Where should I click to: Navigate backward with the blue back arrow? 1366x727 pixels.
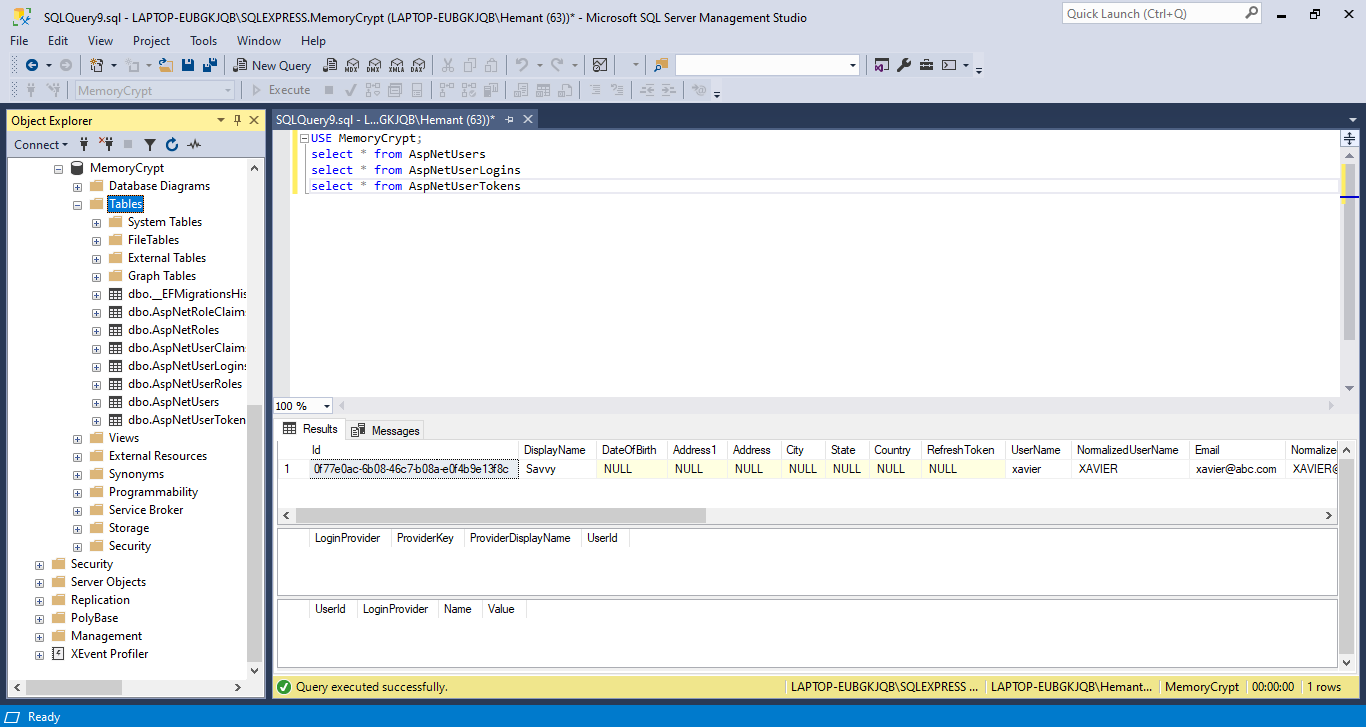(x=32, y=65)
